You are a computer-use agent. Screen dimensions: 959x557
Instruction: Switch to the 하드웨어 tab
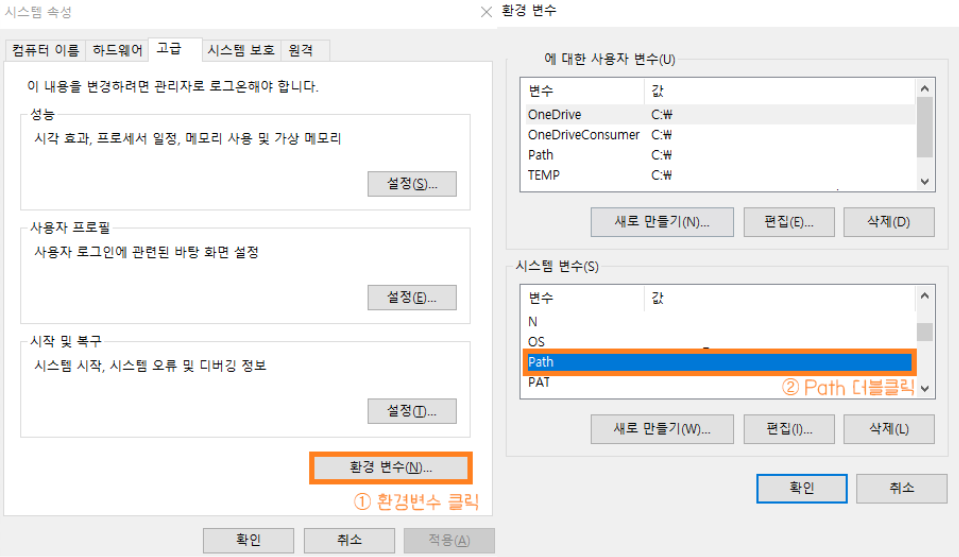point(117,50)
